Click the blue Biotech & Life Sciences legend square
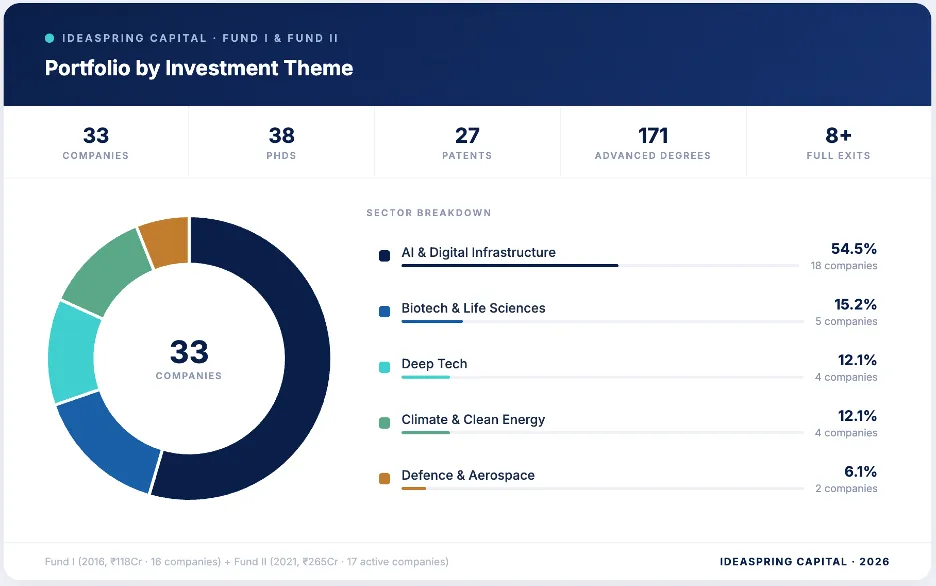This screenshot has height=586, width=936. point(384,311)
